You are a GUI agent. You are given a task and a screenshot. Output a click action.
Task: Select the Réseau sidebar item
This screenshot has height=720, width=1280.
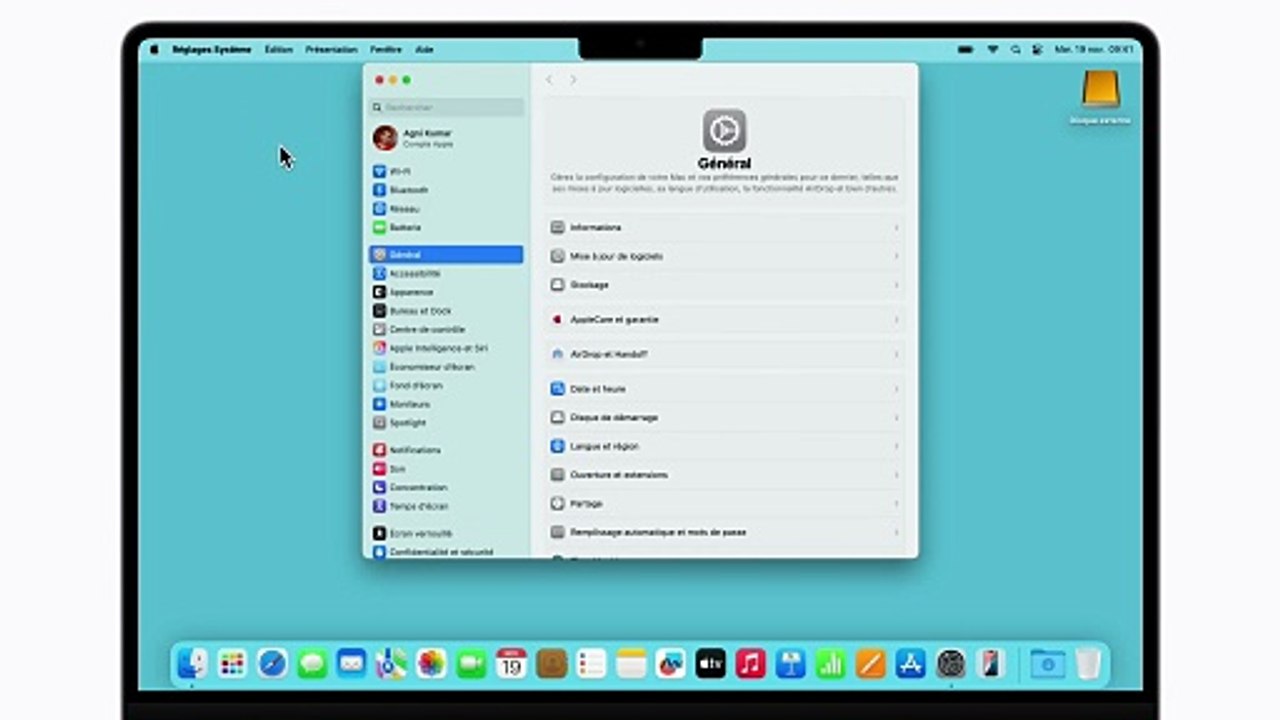(x=445, y=209)
